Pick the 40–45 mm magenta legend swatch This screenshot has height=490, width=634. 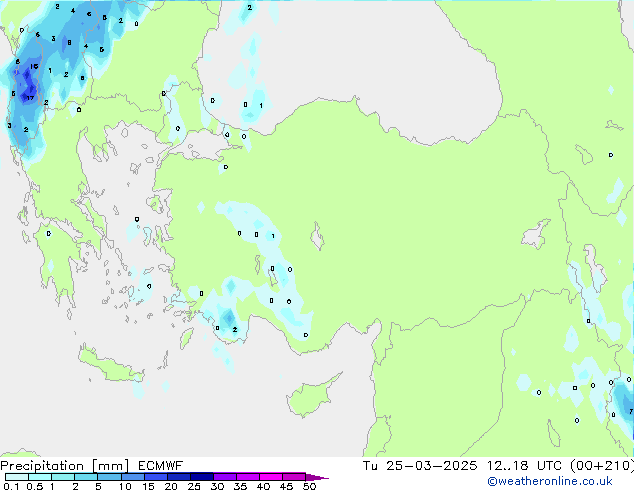pyautogui.click(x=271, y=477)
